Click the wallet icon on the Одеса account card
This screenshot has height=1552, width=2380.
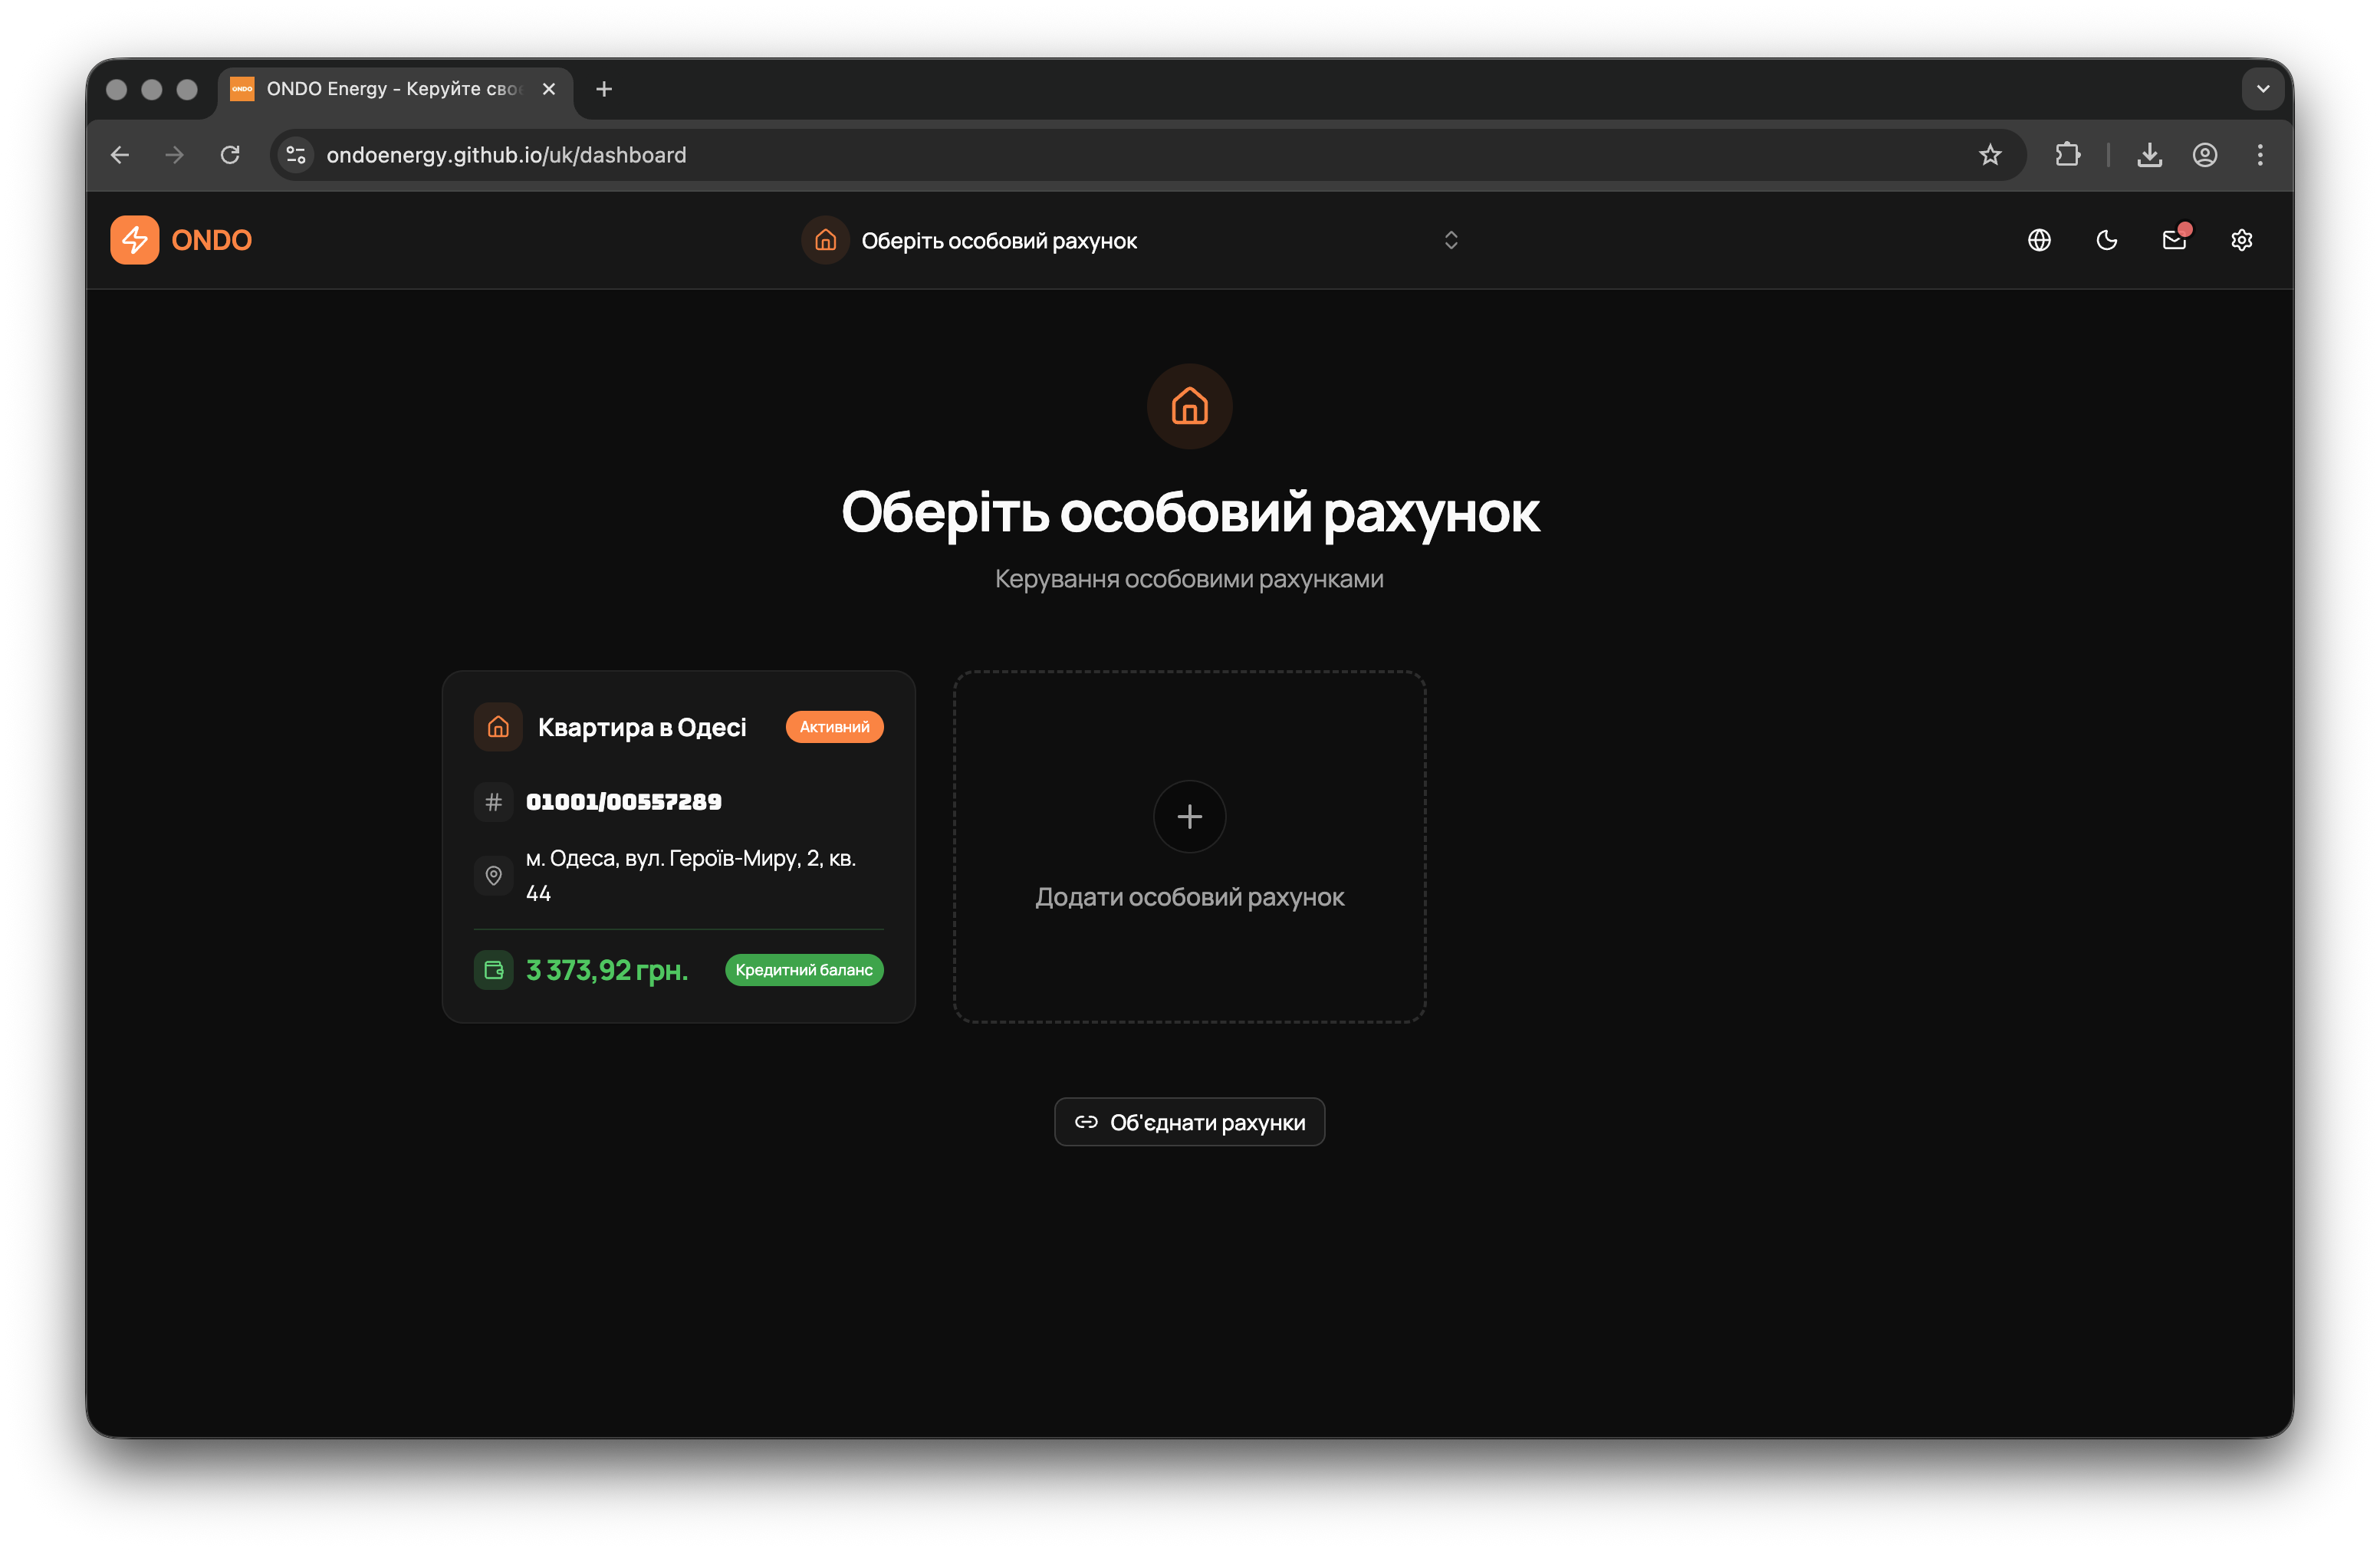(493, 970)
